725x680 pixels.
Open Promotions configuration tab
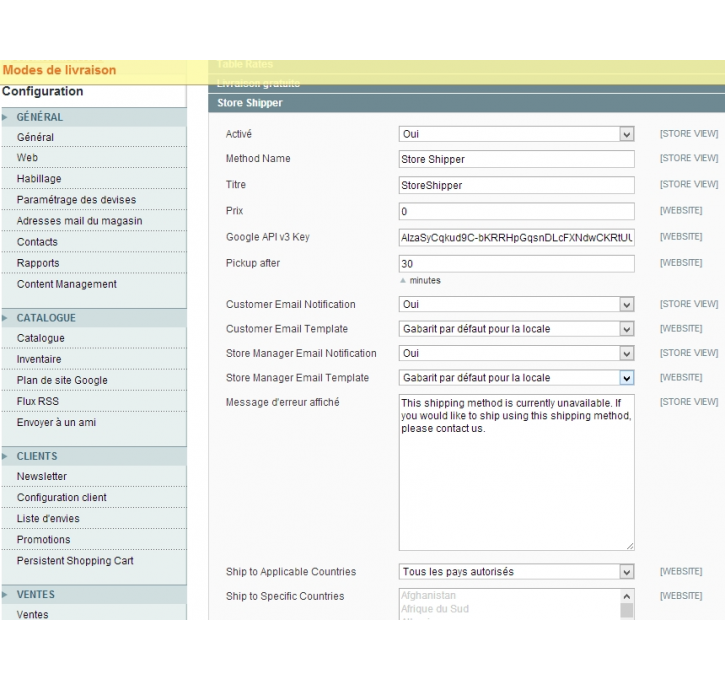click(x=94, y=539)
